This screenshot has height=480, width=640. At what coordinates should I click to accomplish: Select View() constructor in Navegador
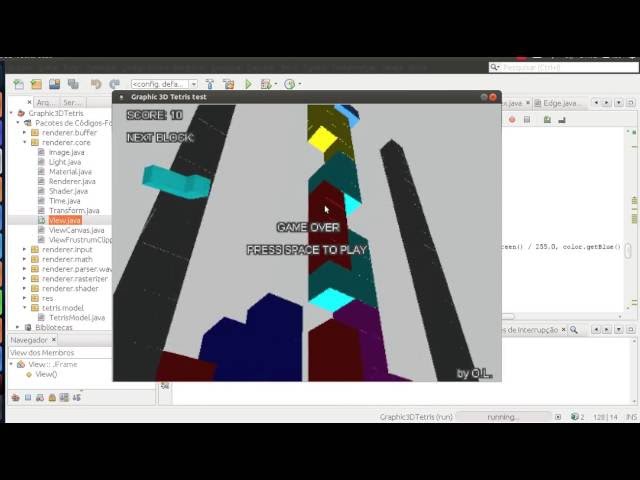(46, 374)
